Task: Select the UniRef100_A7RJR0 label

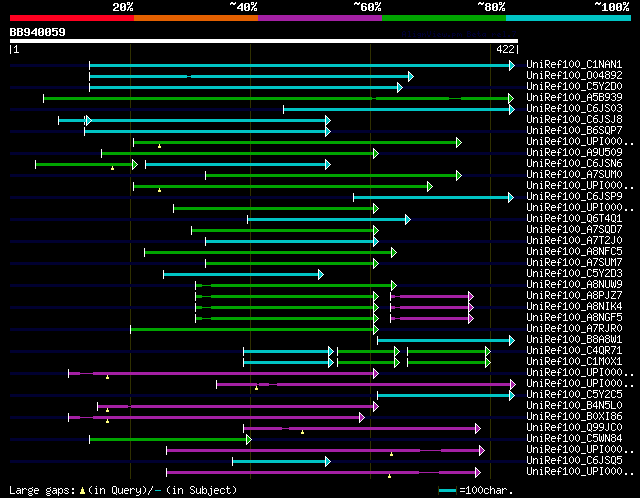Action: pyautogui.click(x=574, y=329)
